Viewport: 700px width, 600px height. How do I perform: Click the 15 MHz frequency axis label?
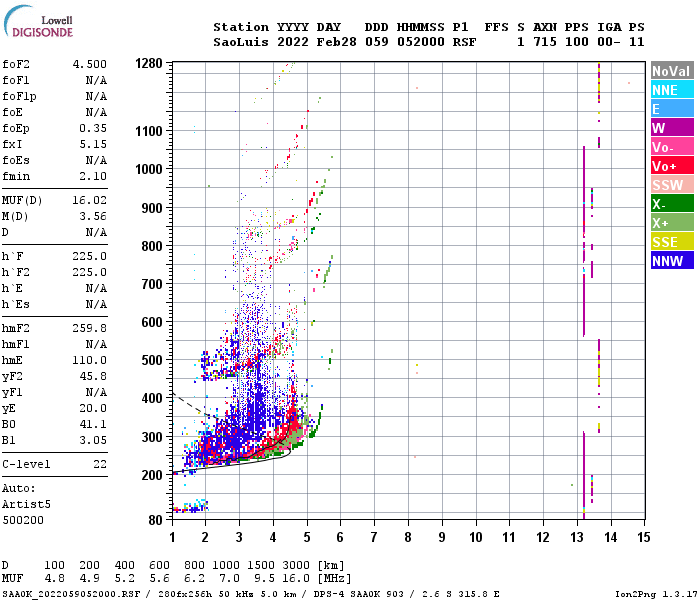click(x=644, y=537)
